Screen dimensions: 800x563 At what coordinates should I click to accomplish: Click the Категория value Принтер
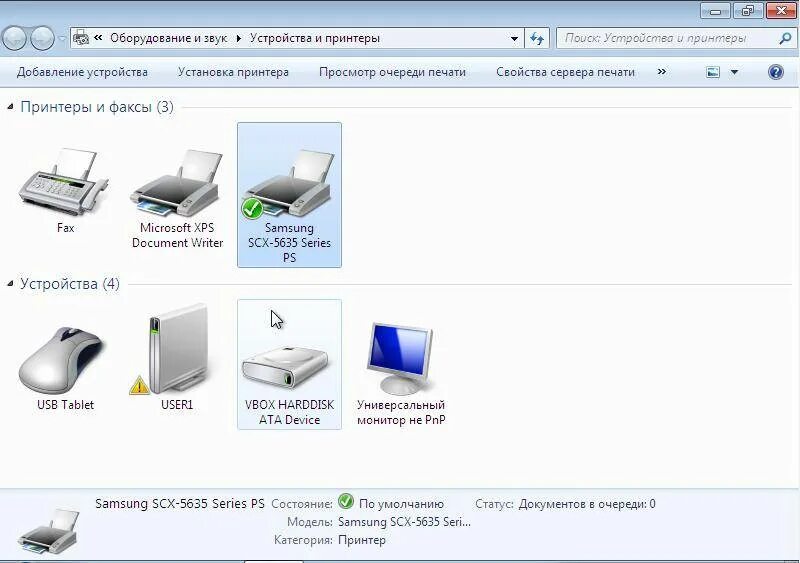(x=362, y=540)
